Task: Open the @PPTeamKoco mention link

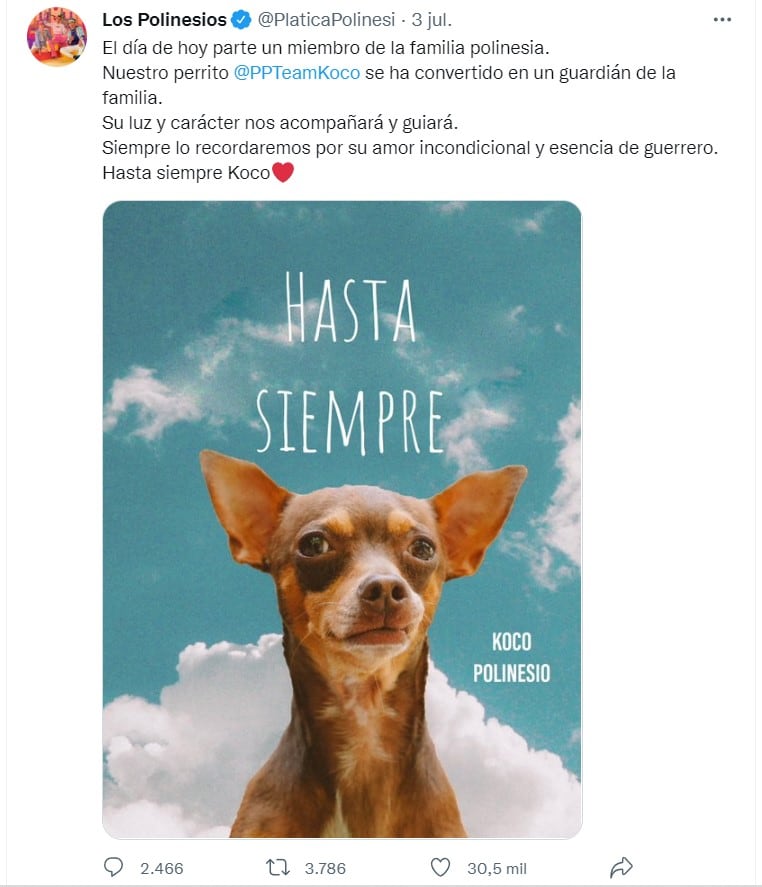Action: (296, 73)
